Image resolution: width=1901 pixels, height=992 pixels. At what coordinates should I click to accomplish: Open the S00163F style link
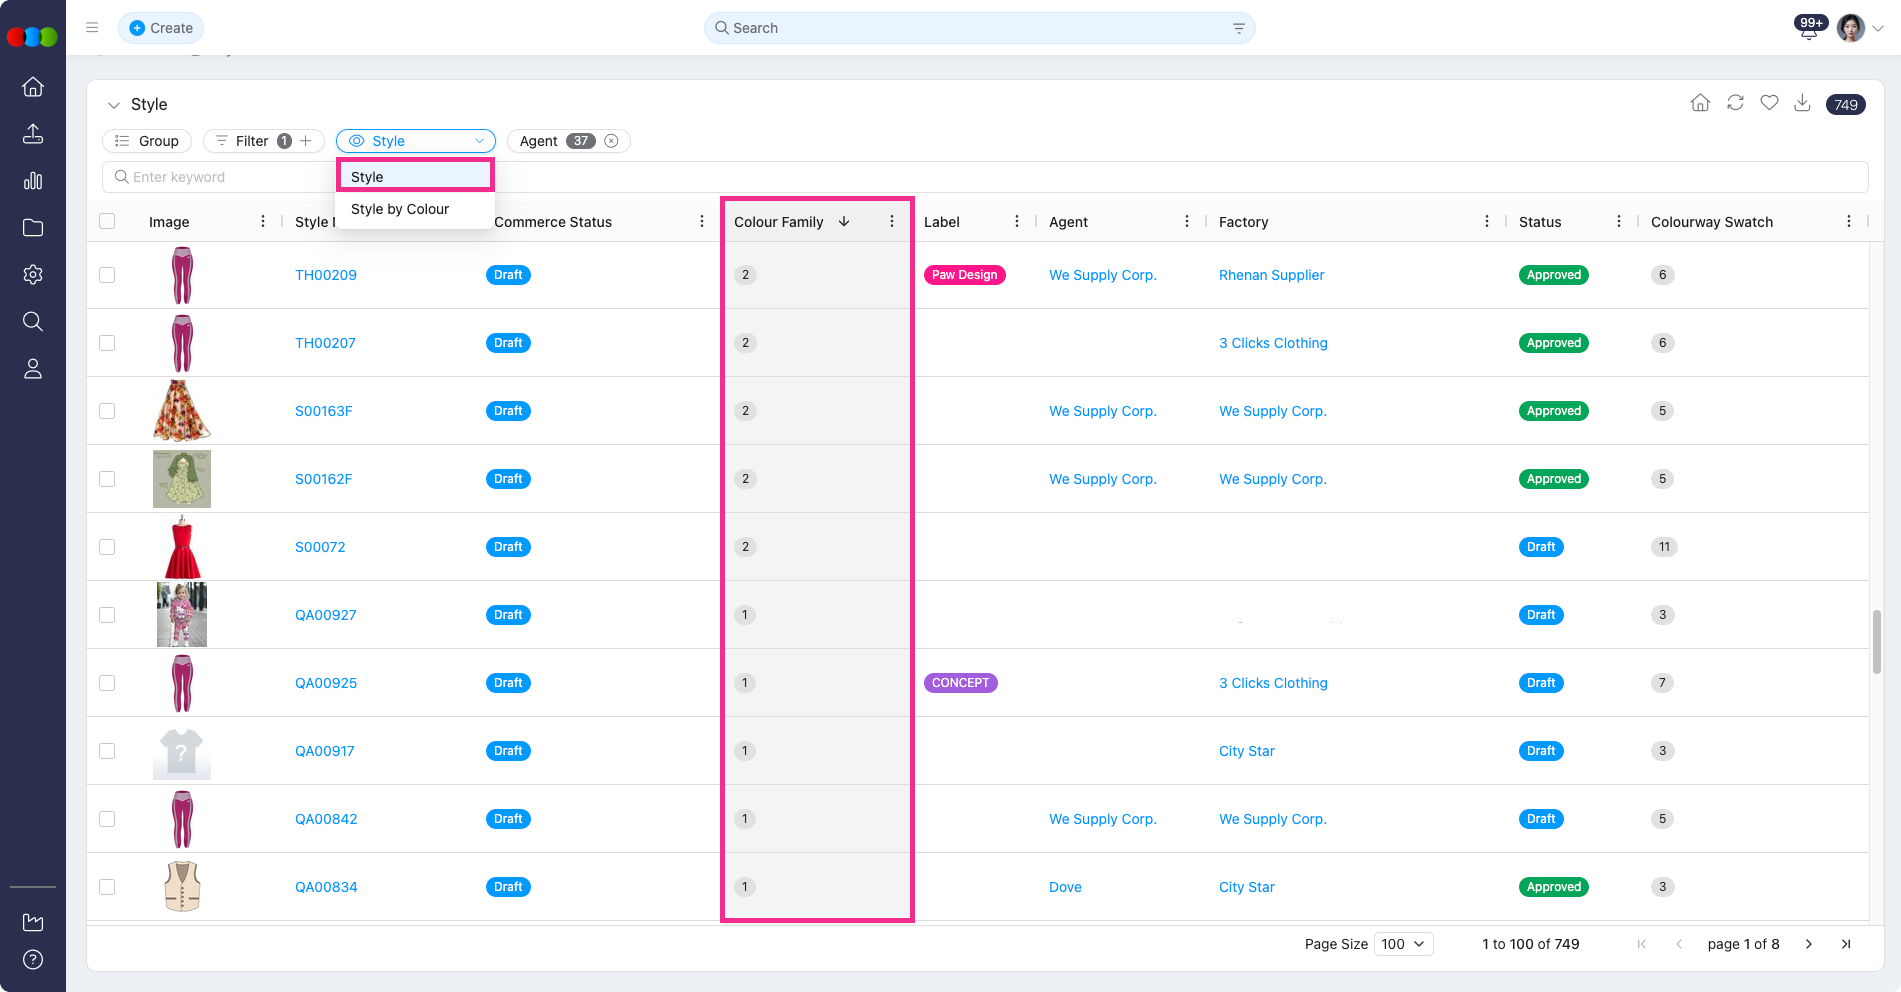click(x=323, y=411)
